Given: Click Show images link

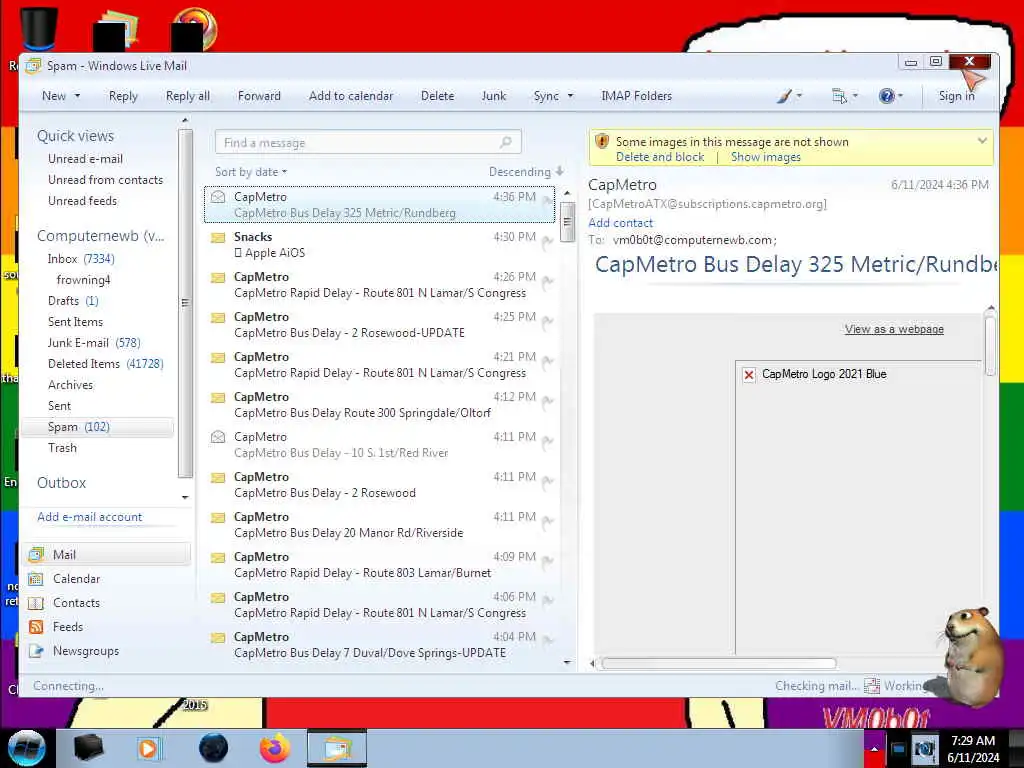Looking at the screenshot, I should [x=765, y=157].
